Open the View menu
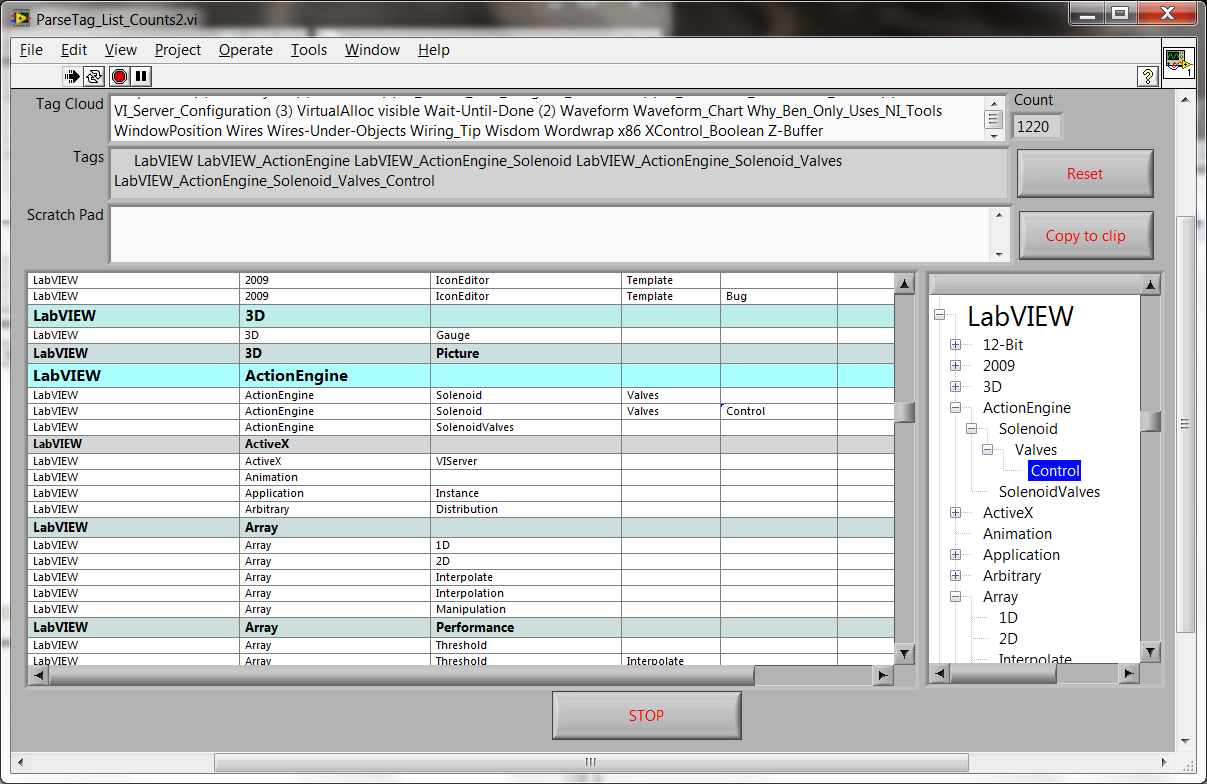The image size is (1207, 784). (121, 50)
